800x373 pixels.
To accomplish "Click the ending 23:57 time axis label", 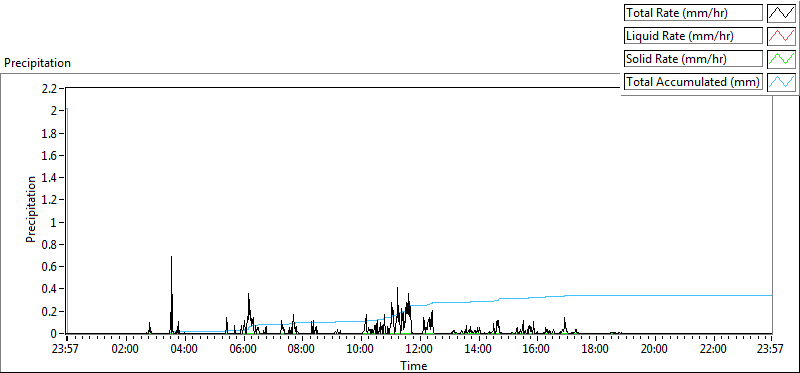I will 771,350.
